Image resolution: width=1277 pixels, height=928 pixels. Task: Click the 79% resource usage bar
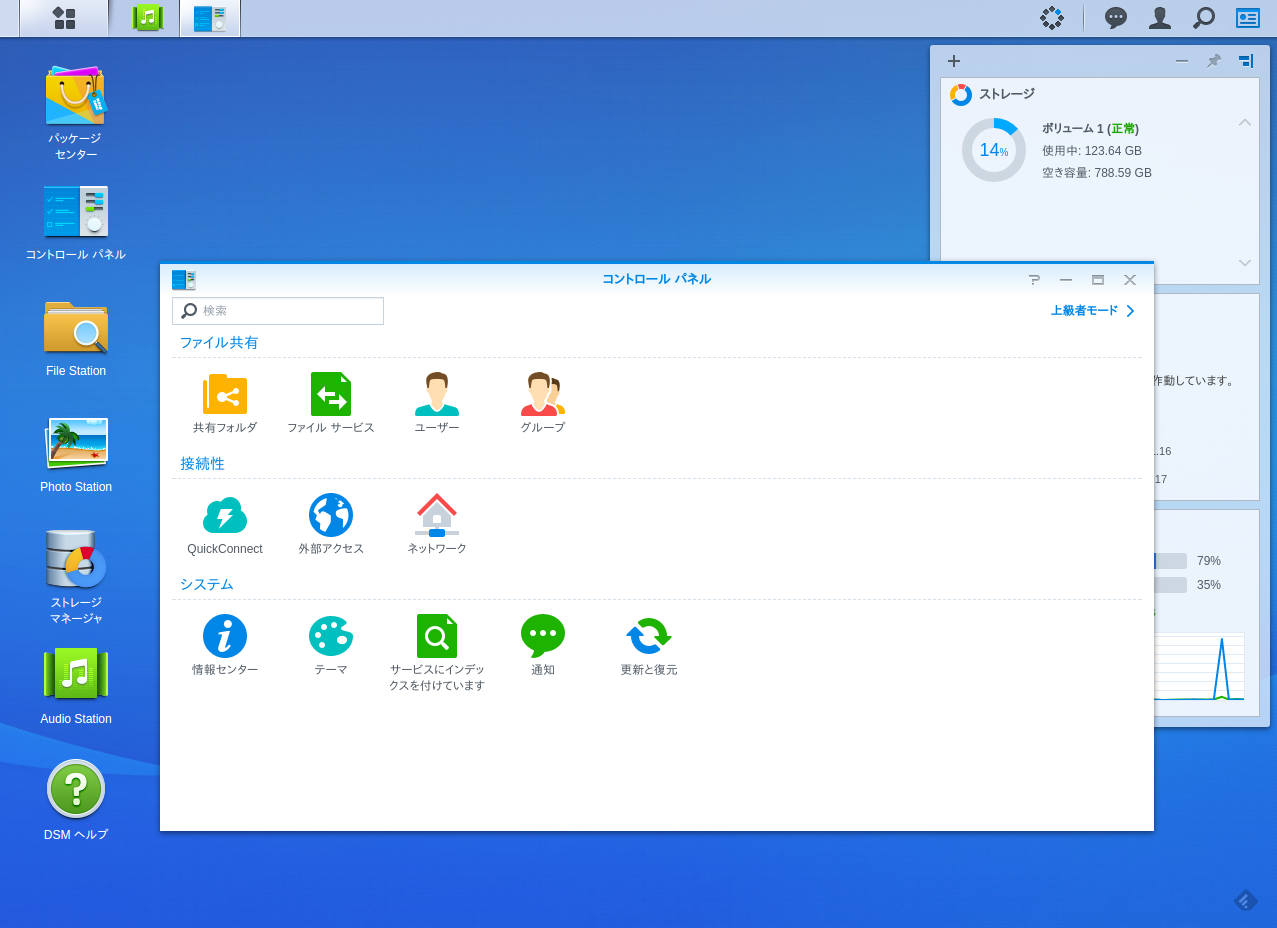coord(1170,561)
